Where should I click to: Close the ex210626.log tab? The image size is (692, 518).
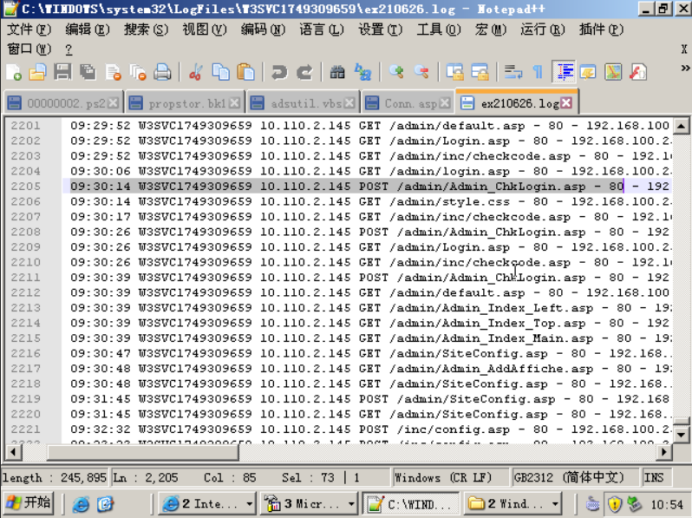pos(567,103)
